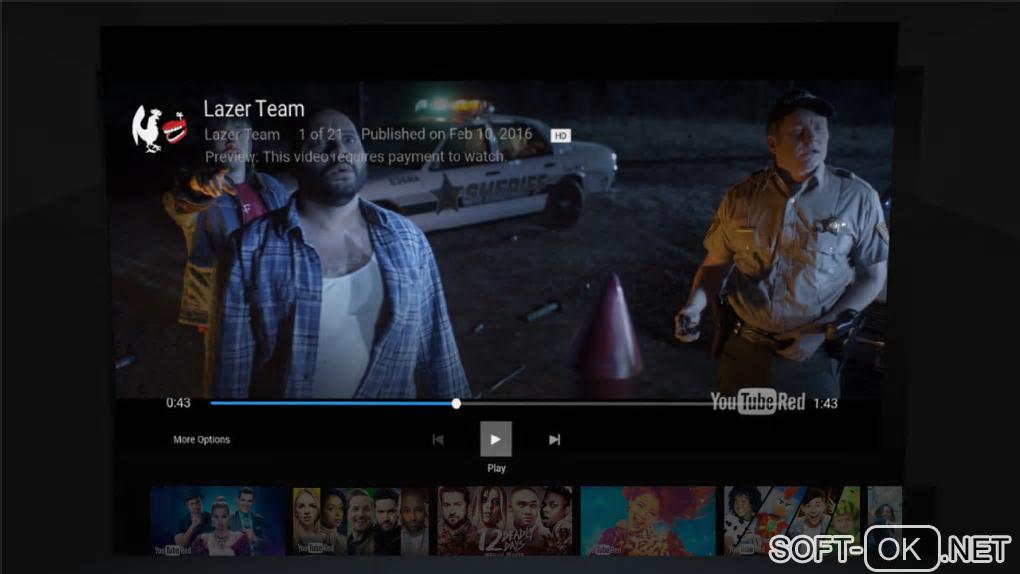Screen dimensions: 1020x574
Task: Open the fifth thumbnail with diagonal panels
Action: pyautogui.click(x=792, y=521)
